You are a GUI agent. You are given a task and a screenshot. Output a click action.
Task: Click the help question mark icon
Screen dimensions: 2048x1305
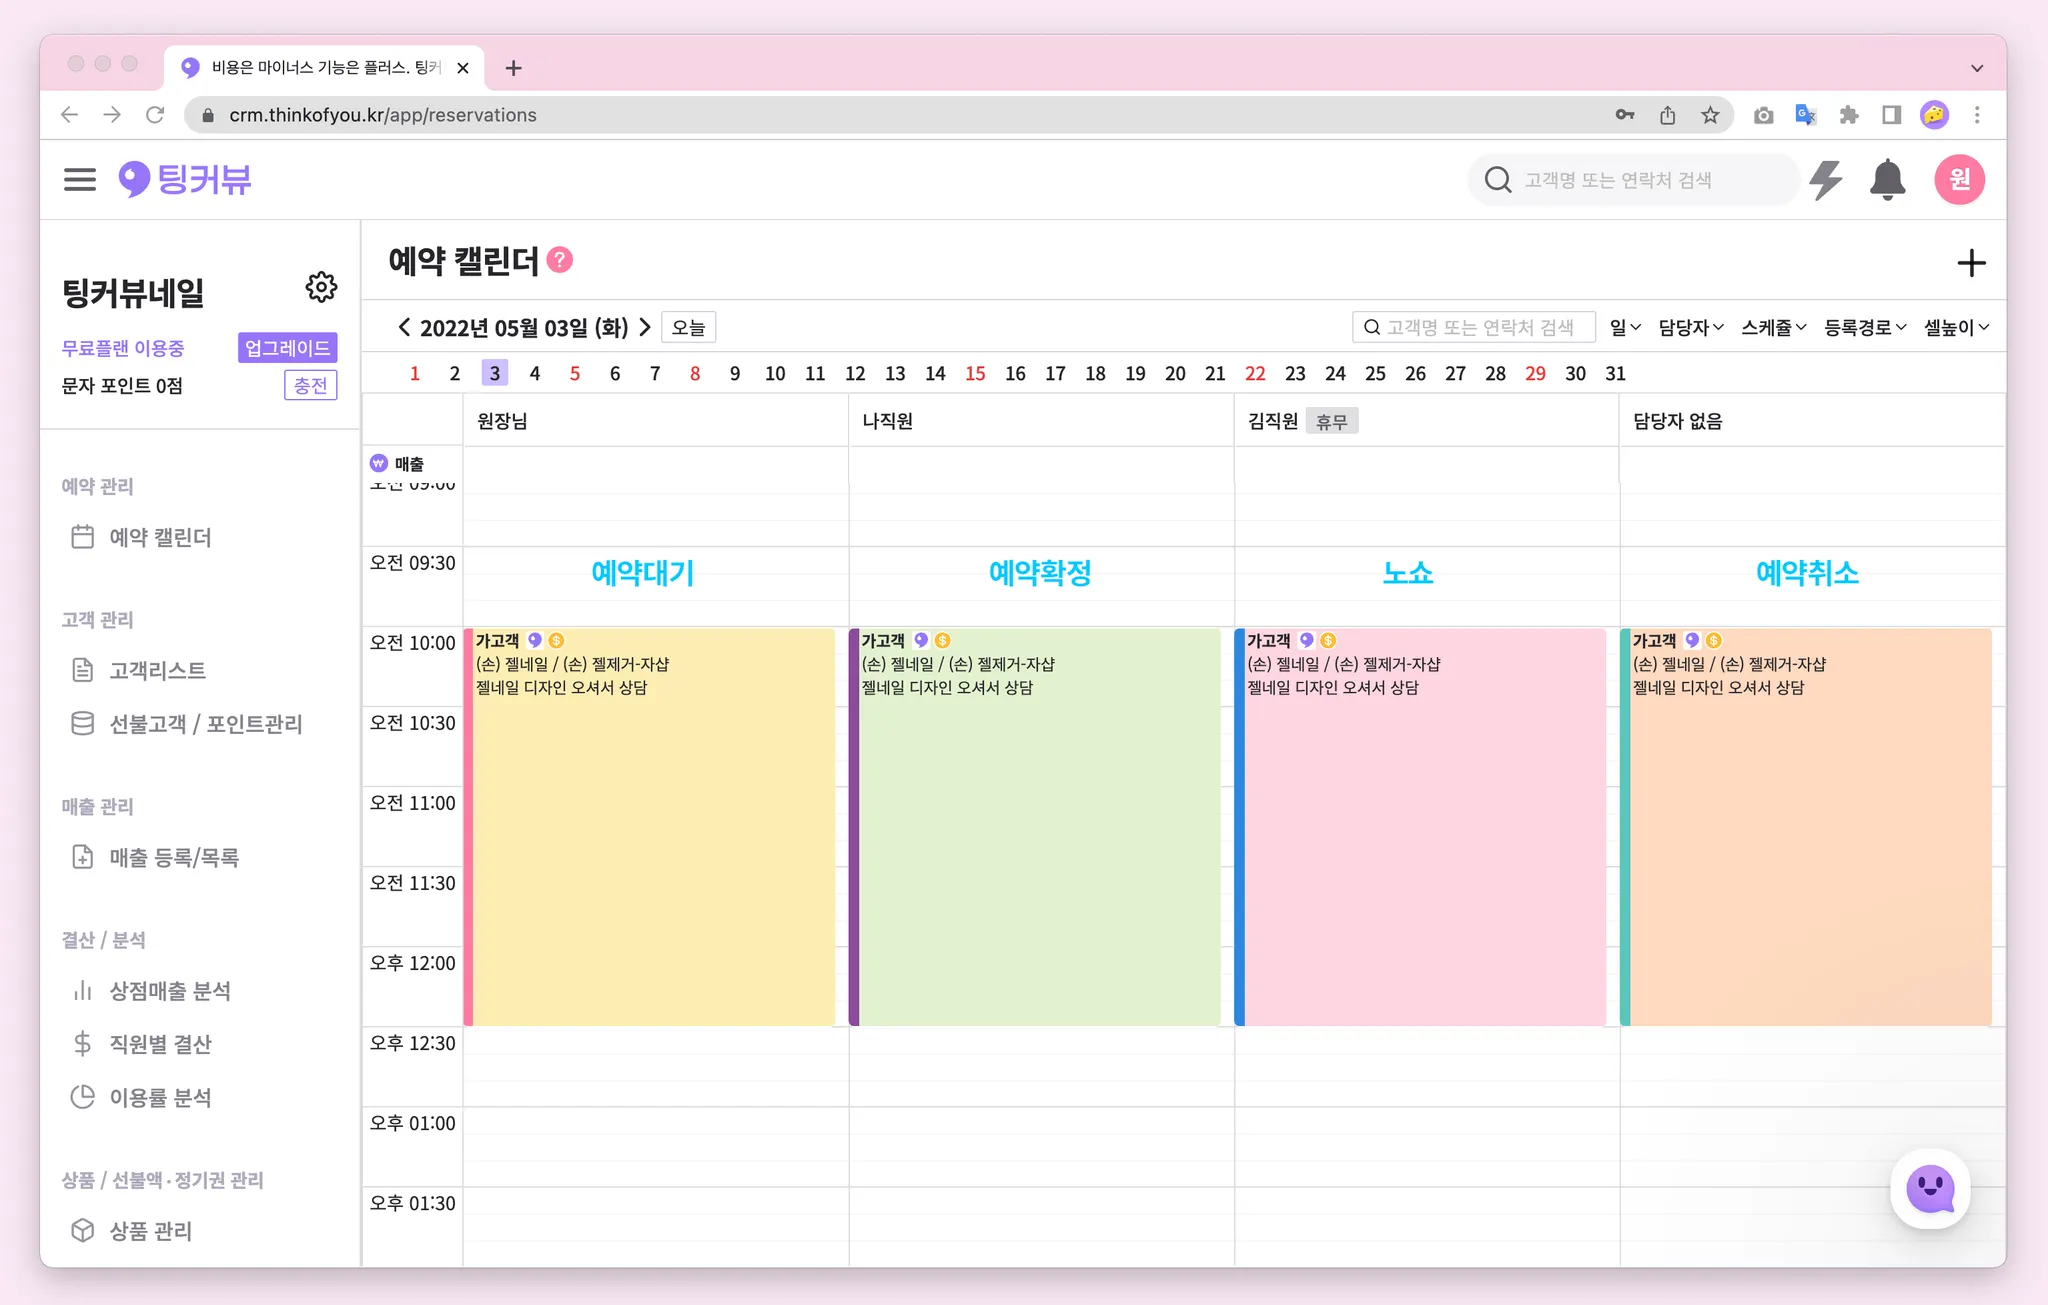[x=561, y=260]
